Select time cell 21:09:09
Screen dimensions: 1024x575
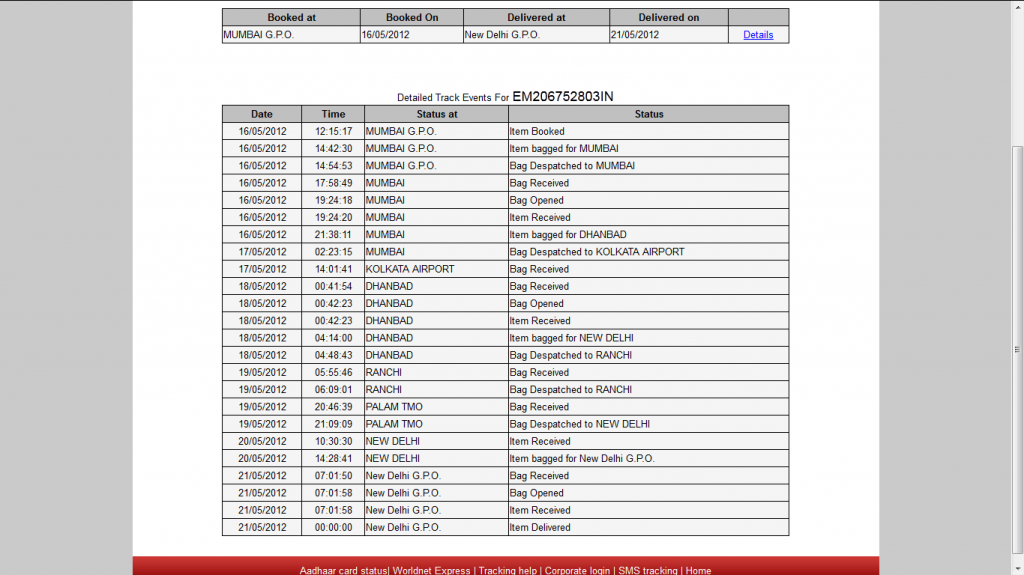pos(333,424)
